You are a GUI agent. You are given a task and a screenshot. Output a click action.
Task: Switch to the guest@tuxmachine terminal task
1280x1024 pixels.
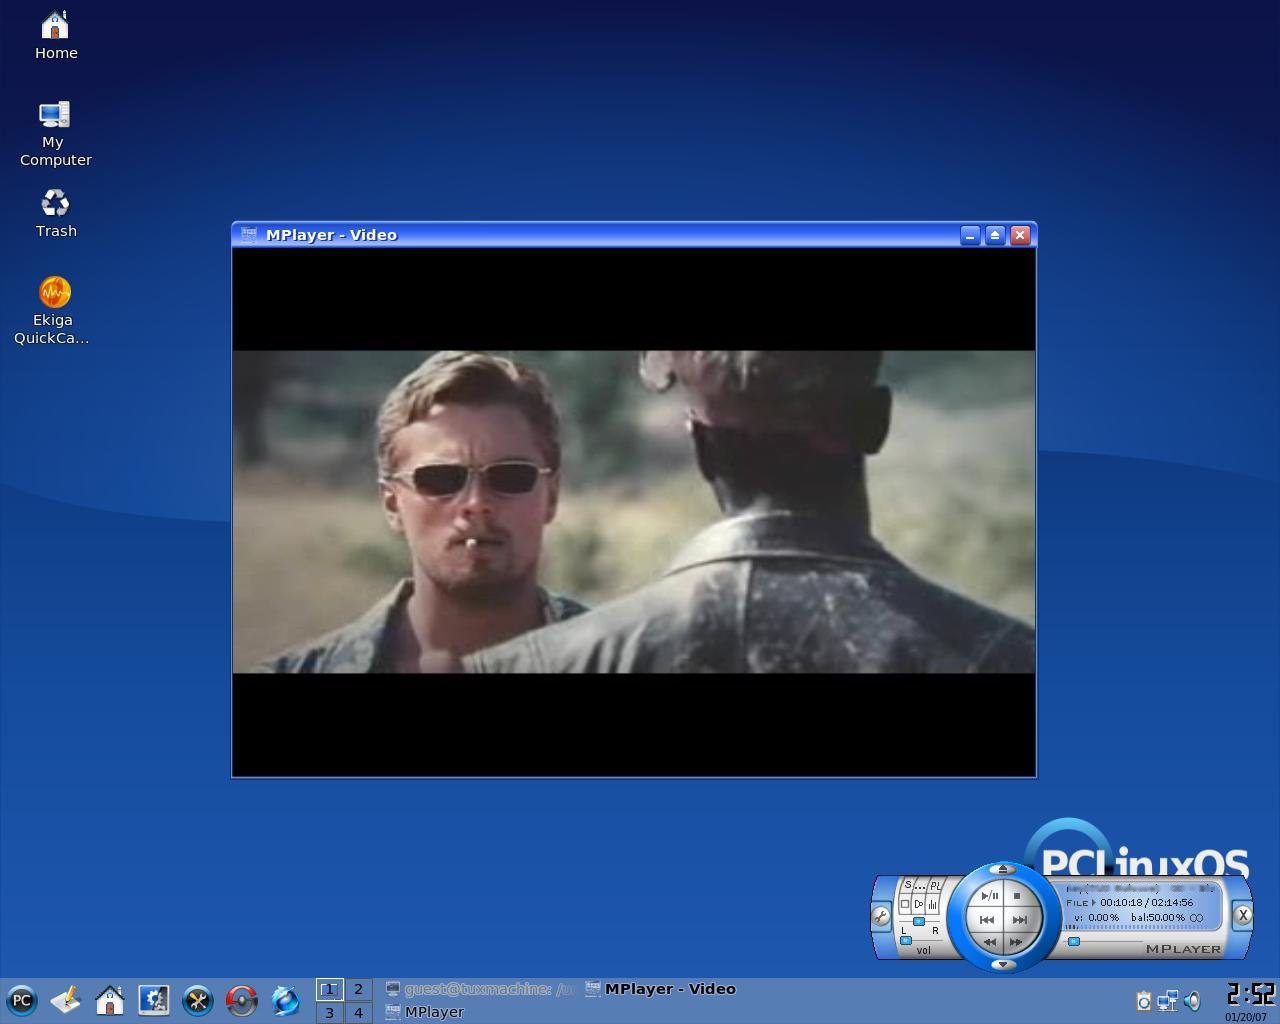point(479,989)
